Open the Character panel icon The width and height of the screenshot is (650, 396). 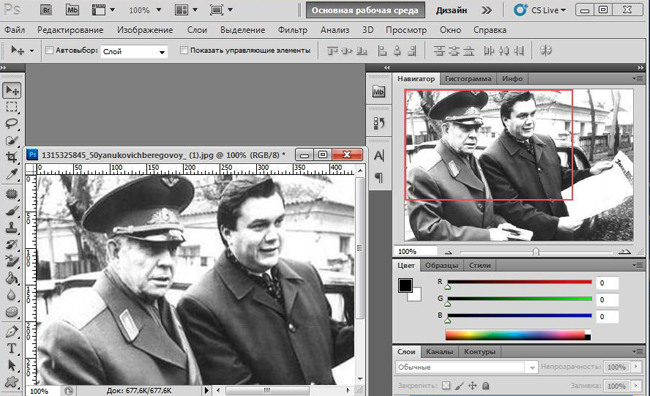click(x=378, y=156)
